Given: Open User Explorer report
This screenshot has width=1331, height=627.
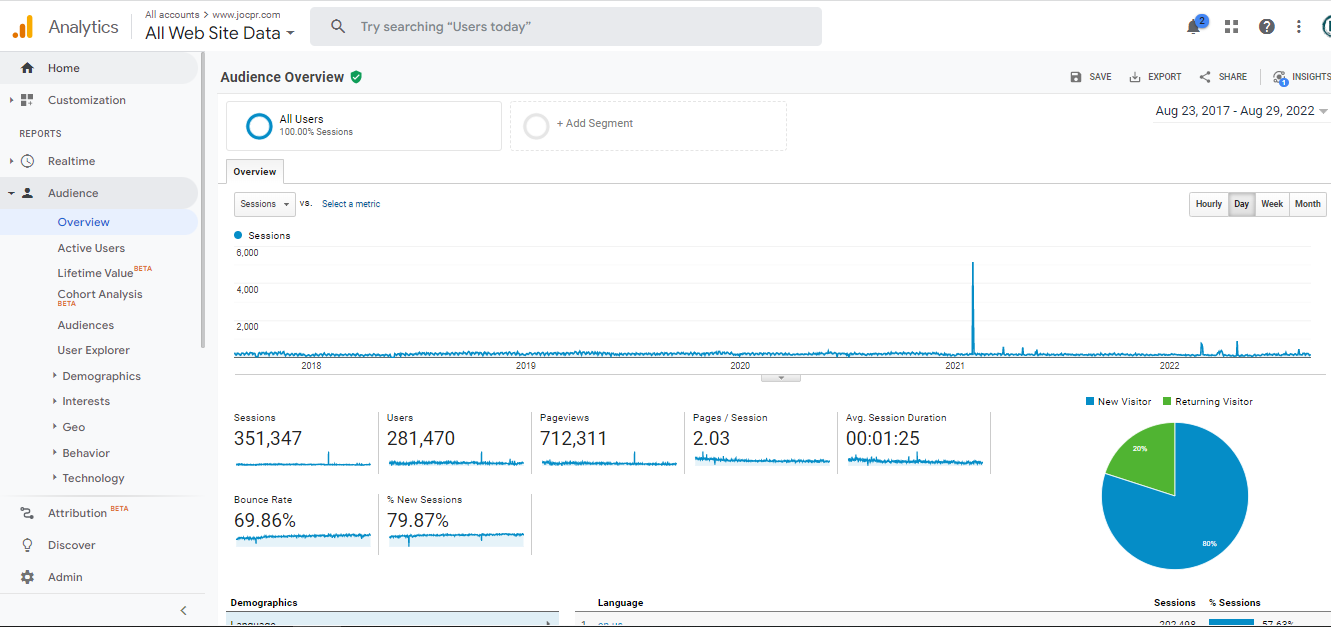Looking at the screenshot, I should point(94,350).
